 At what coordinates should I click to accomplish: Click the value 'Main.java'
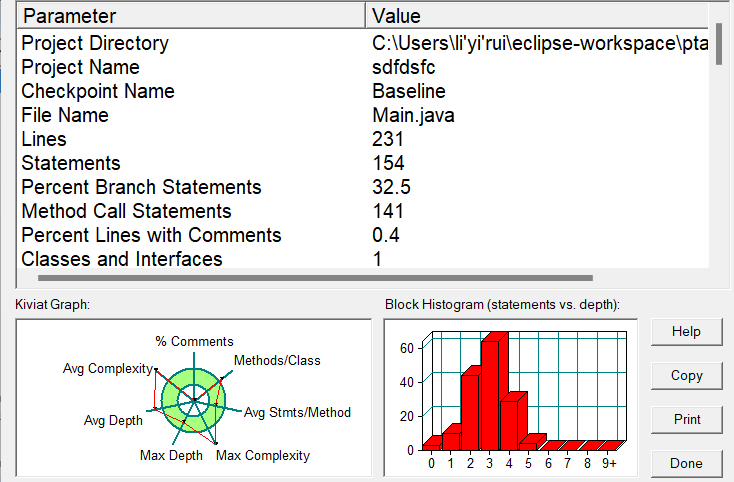tap(413, 115)
